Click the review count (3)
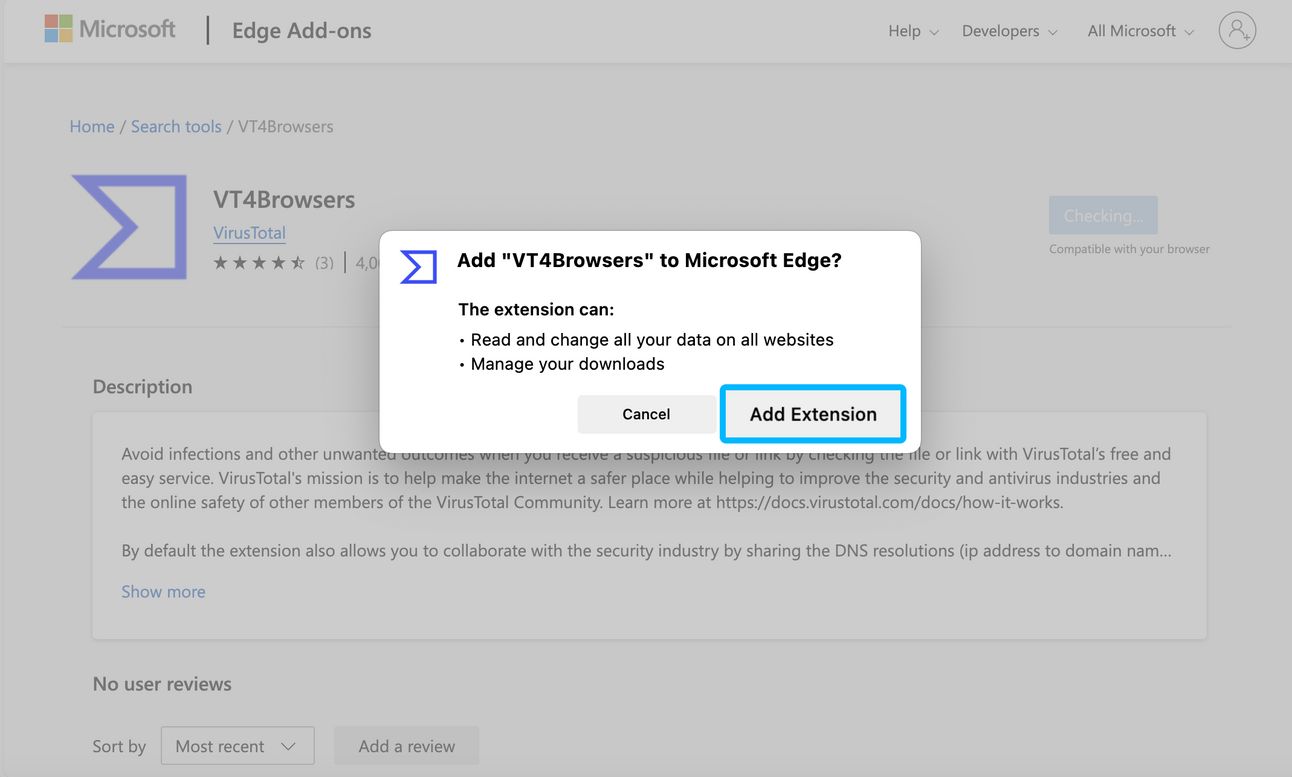 point(324,263)
